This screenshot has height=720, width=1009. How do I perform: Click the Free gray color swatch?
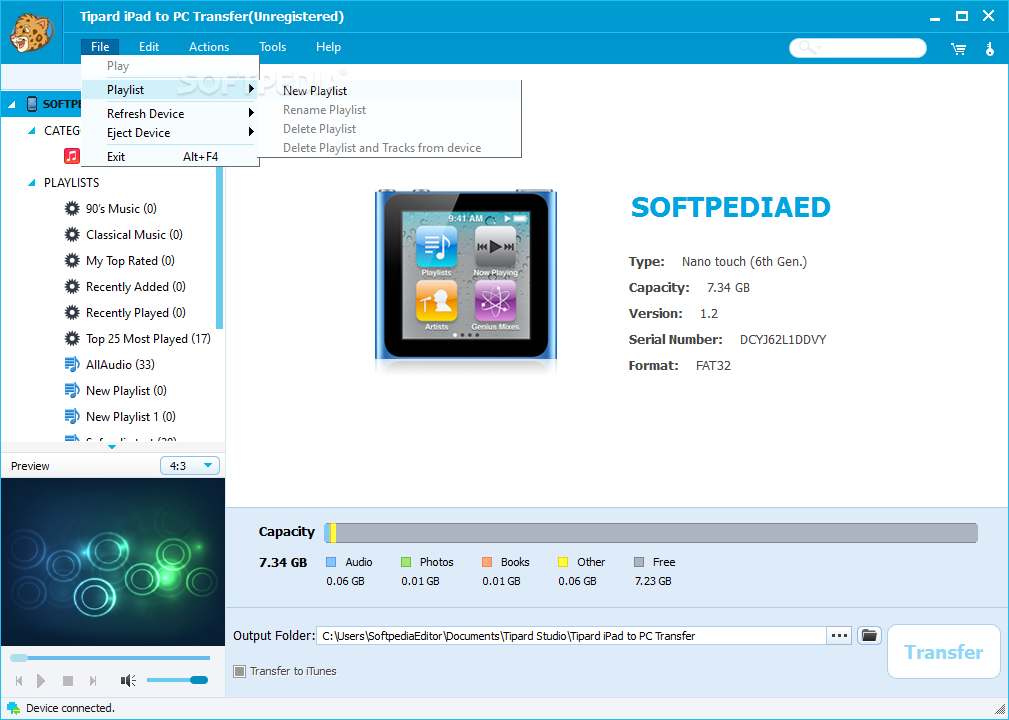[638, 562]
